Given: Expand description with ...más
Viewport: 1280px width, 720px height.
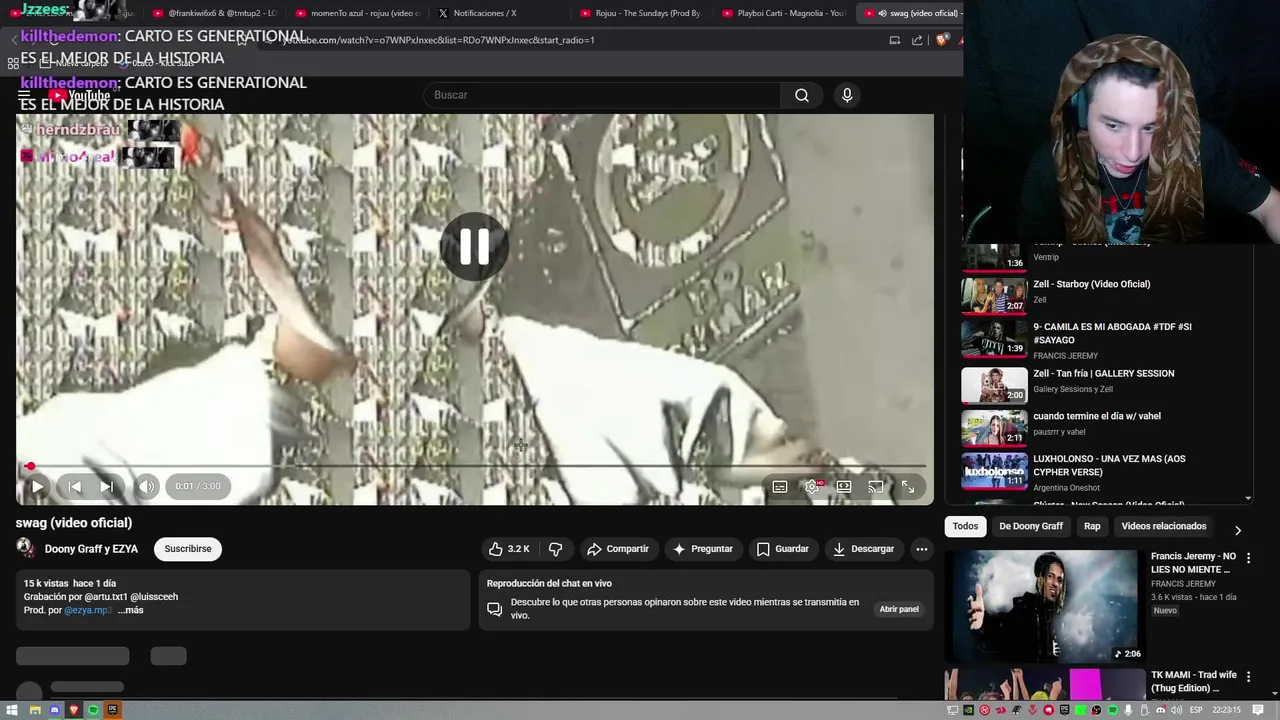Looking at the screenshot, I should [131, 610].
